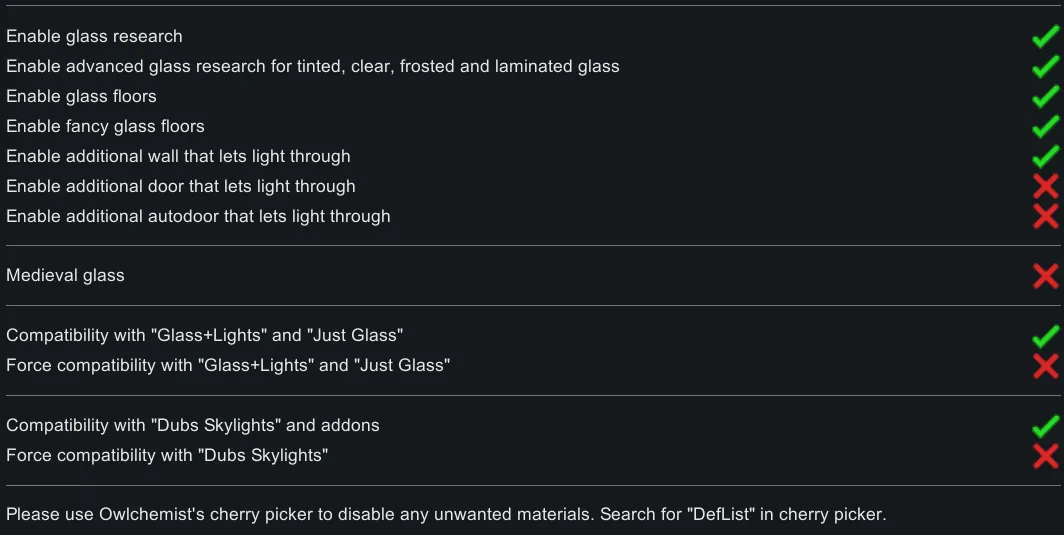1064x535 pixels.
Task: Disable advanced glass research checkmark
Action: (1045, 67)
